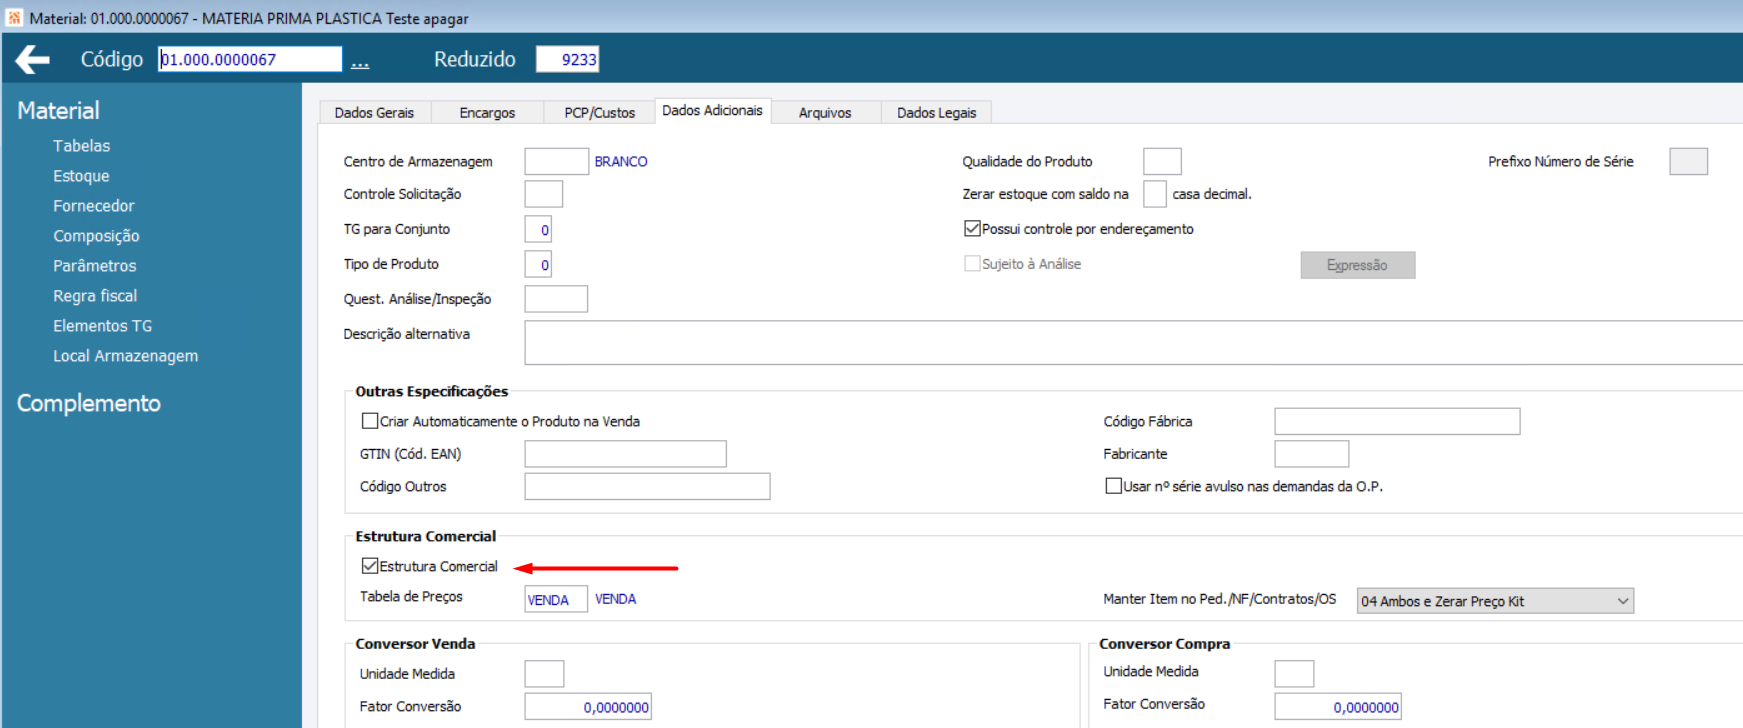Open Composição in the sidebar
1743x728 pixels.
tap(96, 236)
